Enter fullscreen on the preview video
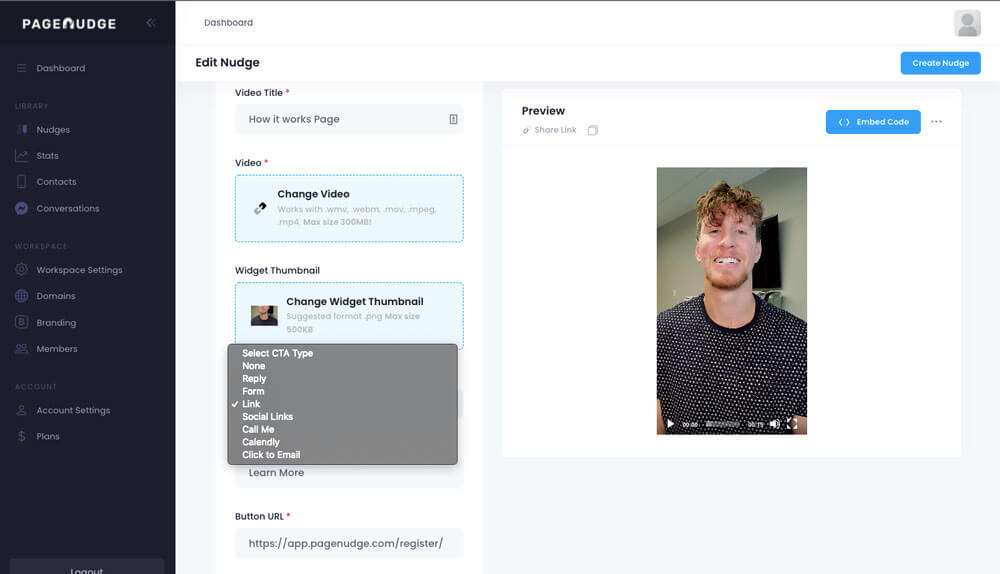This screenshot has height=574, width=1000. click(793, 424)
